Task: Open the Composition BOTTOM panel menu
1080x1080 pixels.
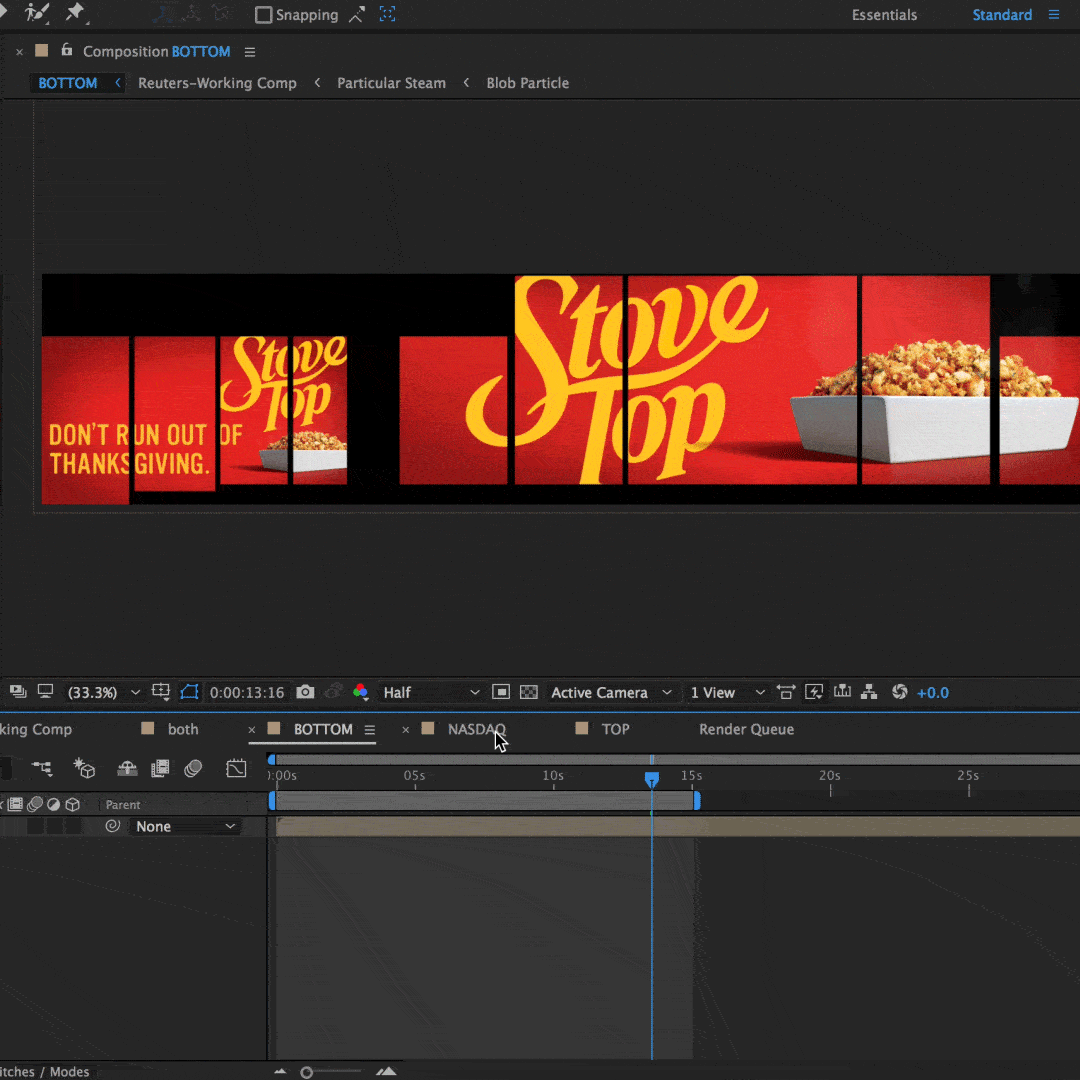Action: tap(250, 52)
